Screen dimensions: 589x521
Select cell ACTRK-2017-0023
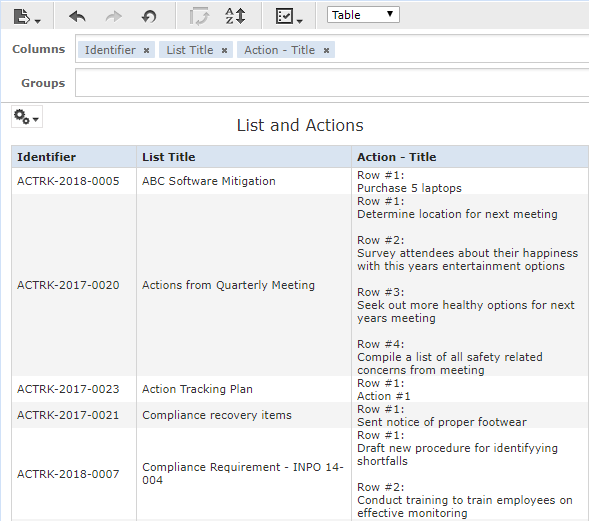coord(74,389)
